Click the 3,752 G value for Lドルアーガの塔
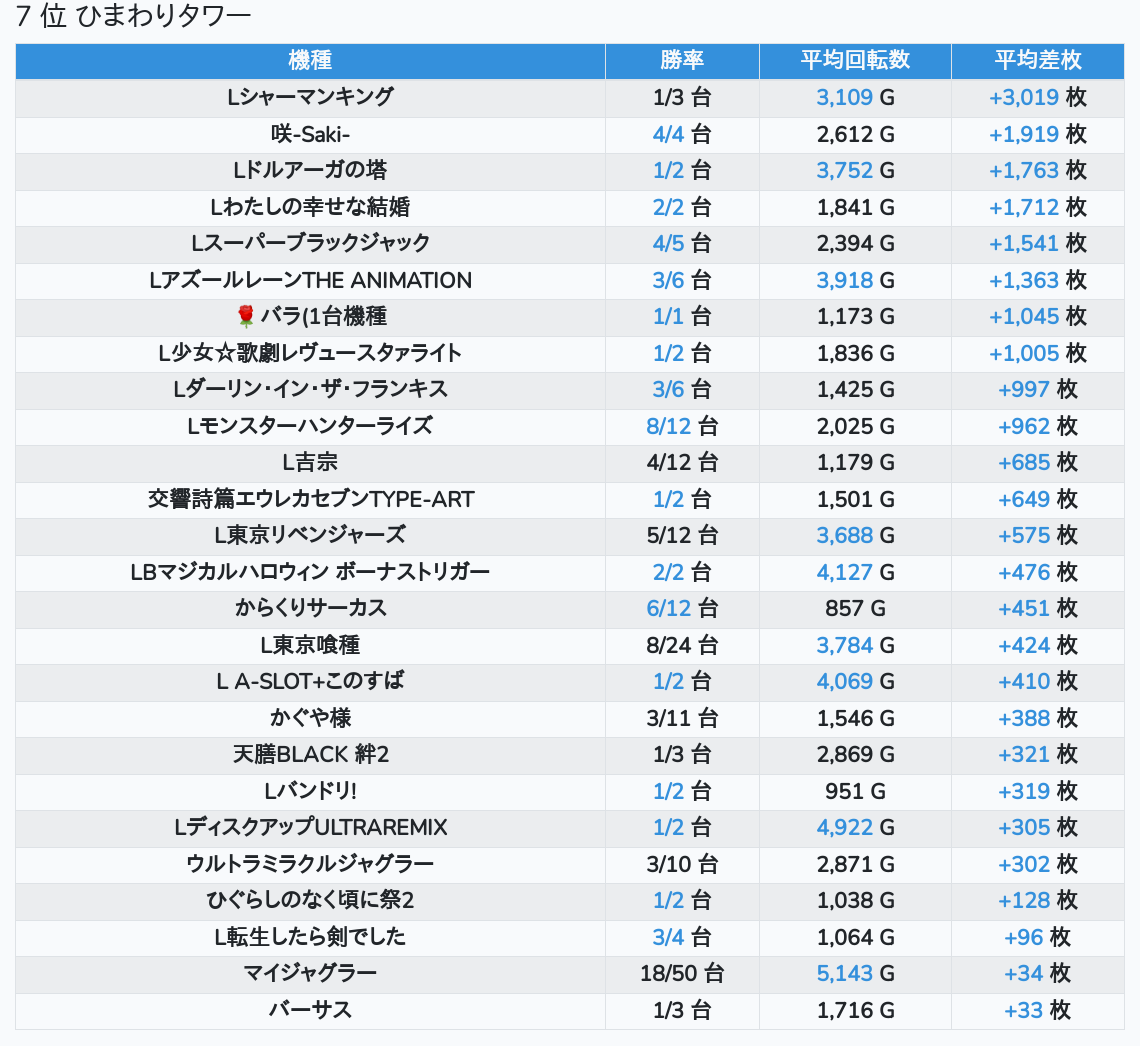This screenshot has width=1140, height=1046. click(845, 170)
